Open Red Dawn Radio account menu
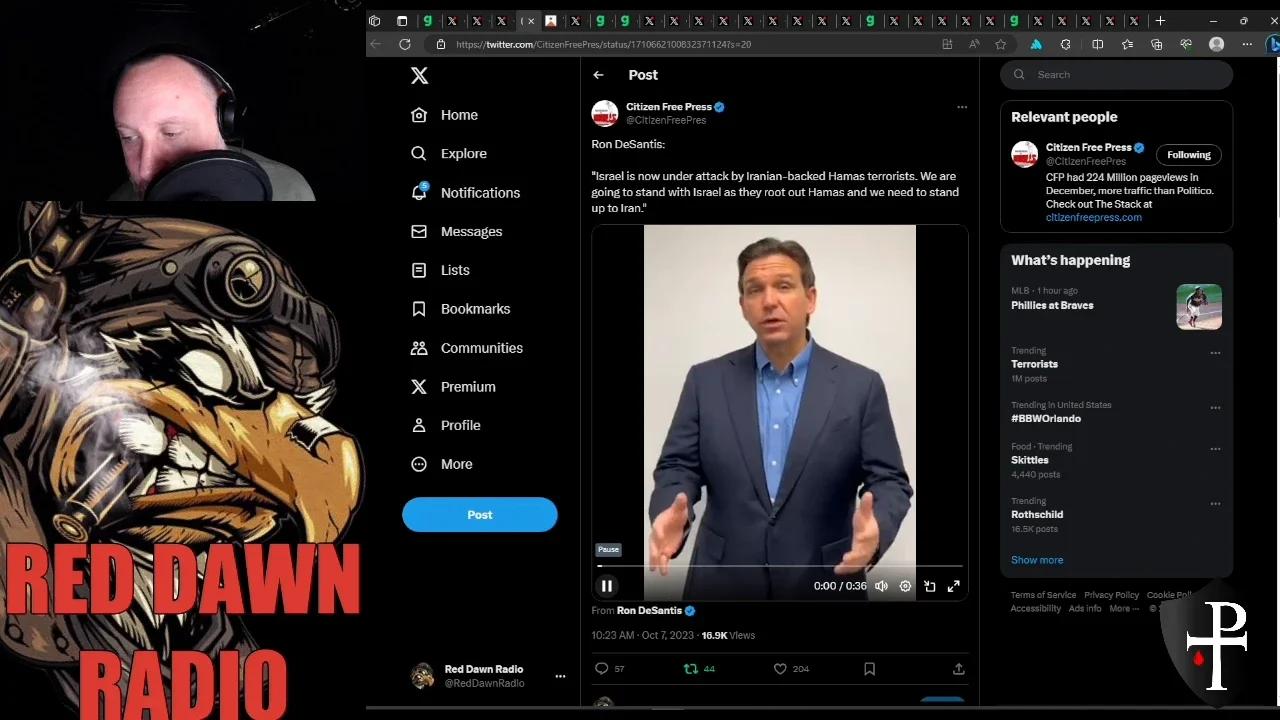Image resolution: width=1280 pixels, height=720 pixels. pyautogui.click(x=560, y=676)
